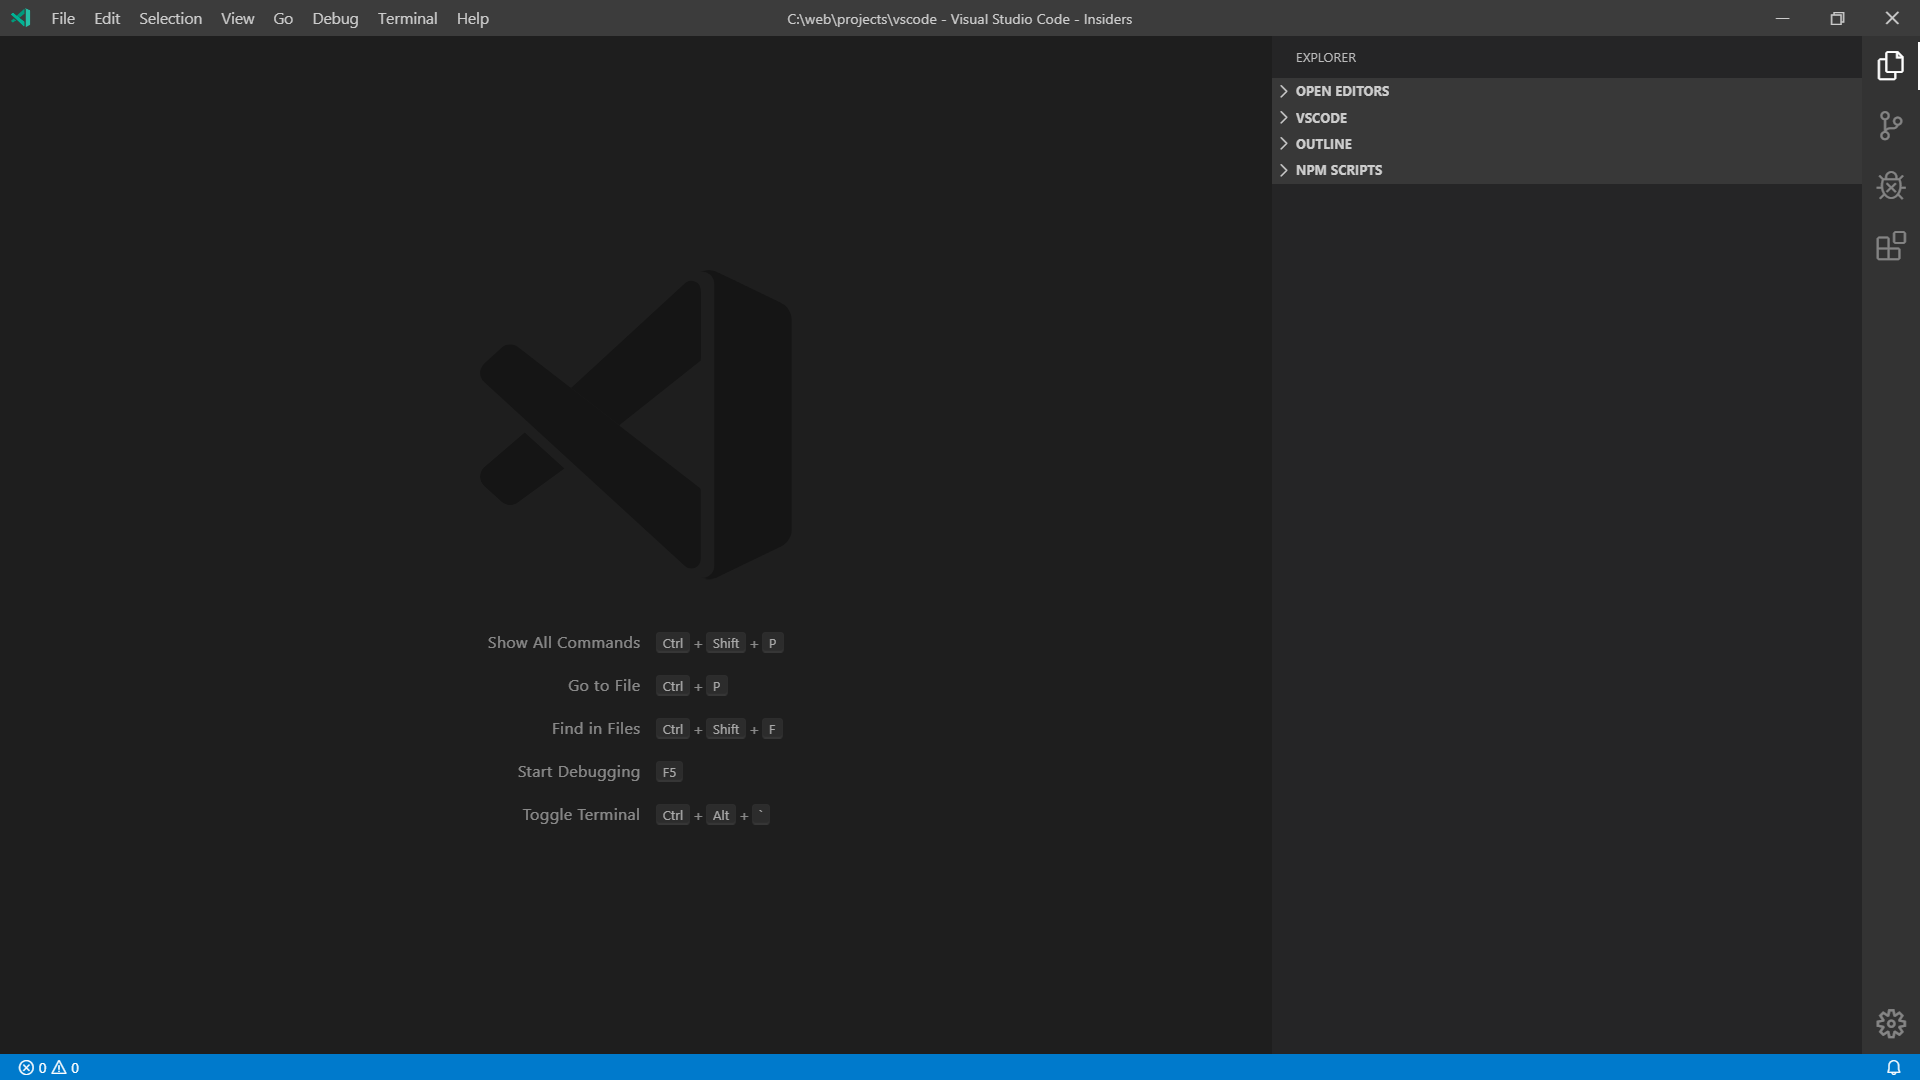1920x1080 pixels.
Task: Click the notifications bell in status bar
Action: pos(1893,1067)
